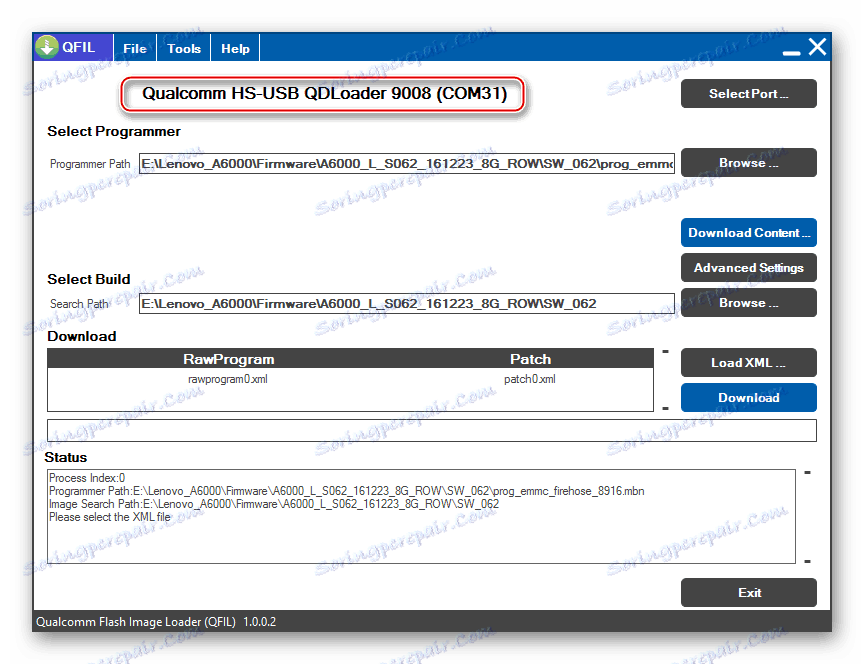Click the download progress bar

[x=431, y=430]
